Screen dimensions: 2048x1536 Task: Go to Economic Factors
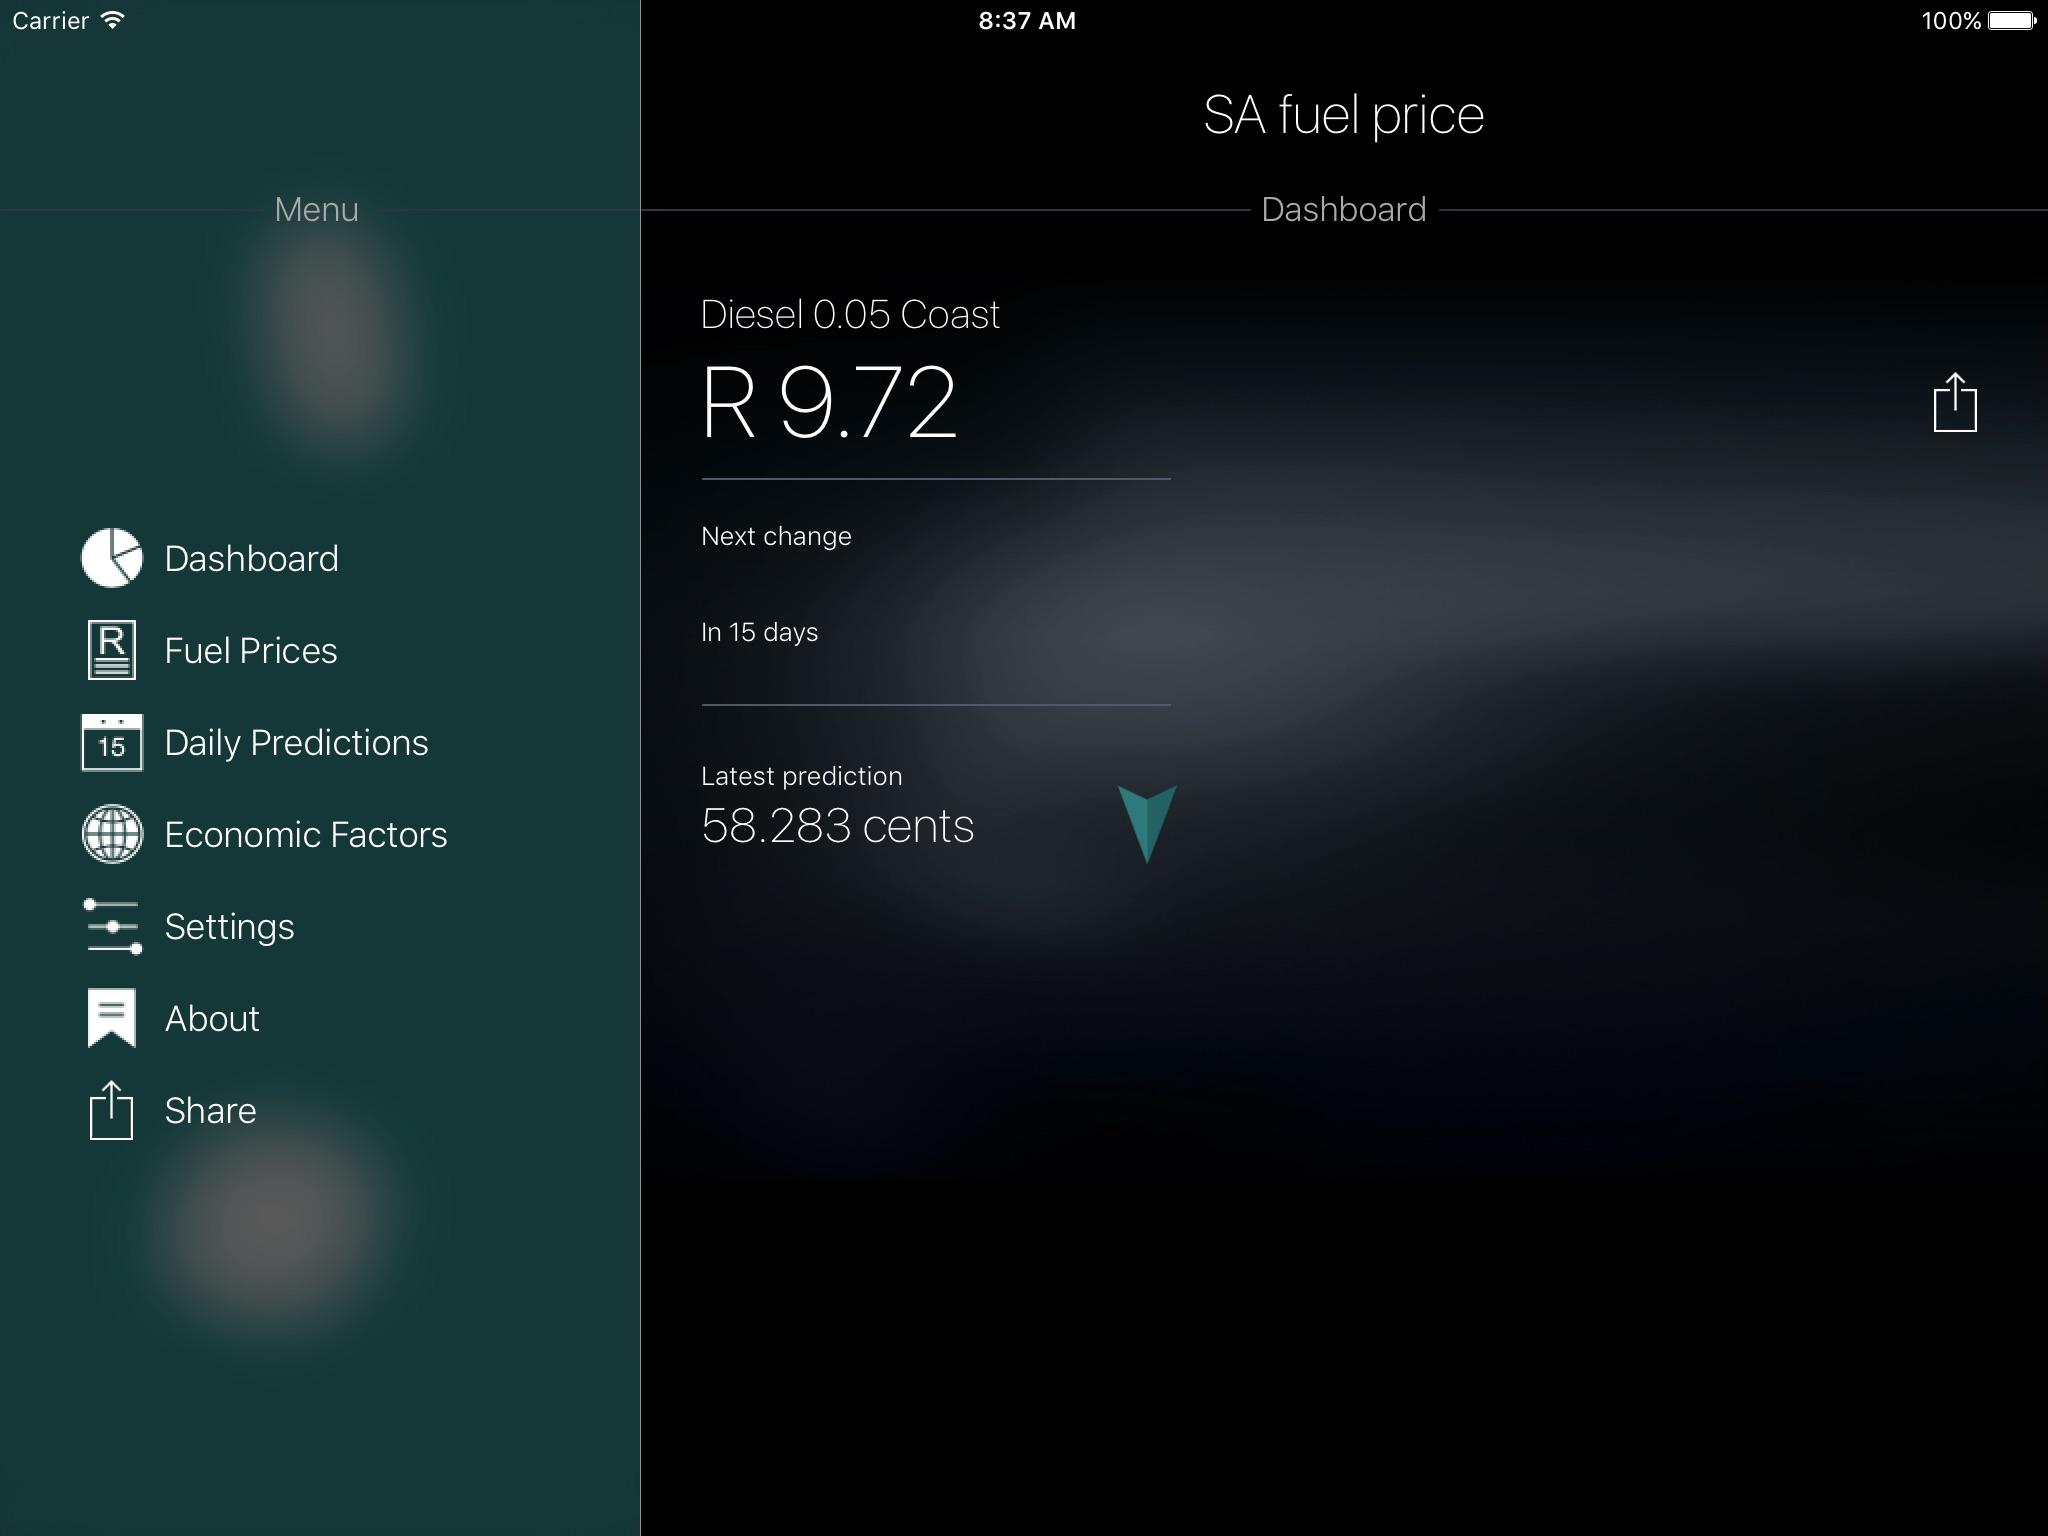point(306,834)
